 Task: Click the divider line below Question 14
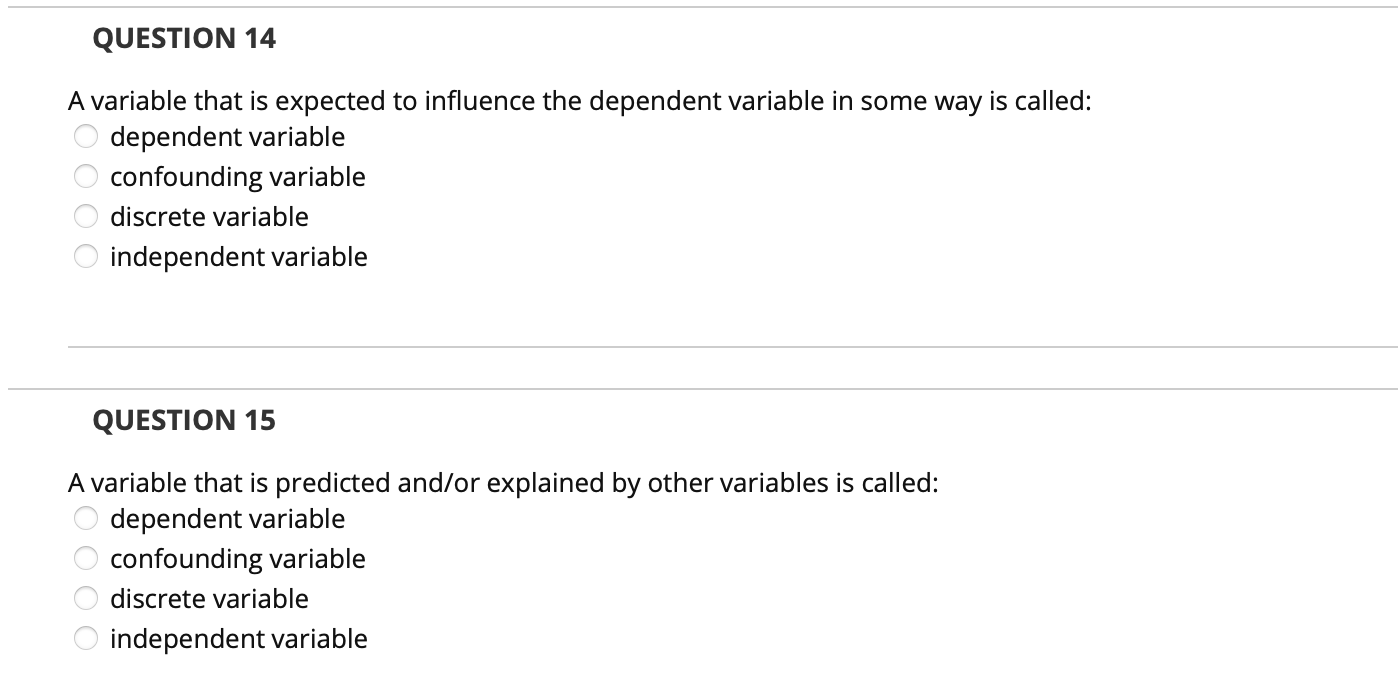coord(700,347)
